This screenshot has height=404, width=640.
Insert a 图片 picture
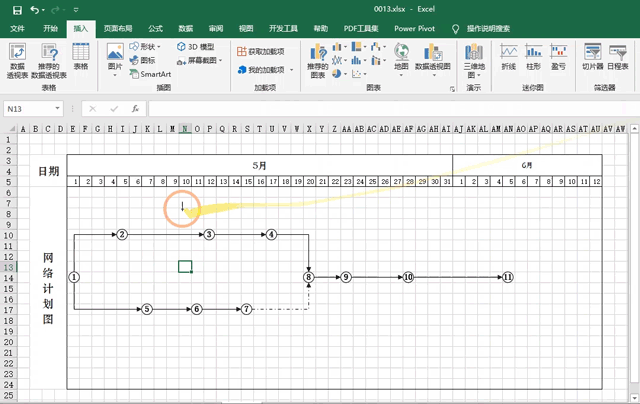coord(115,60)
